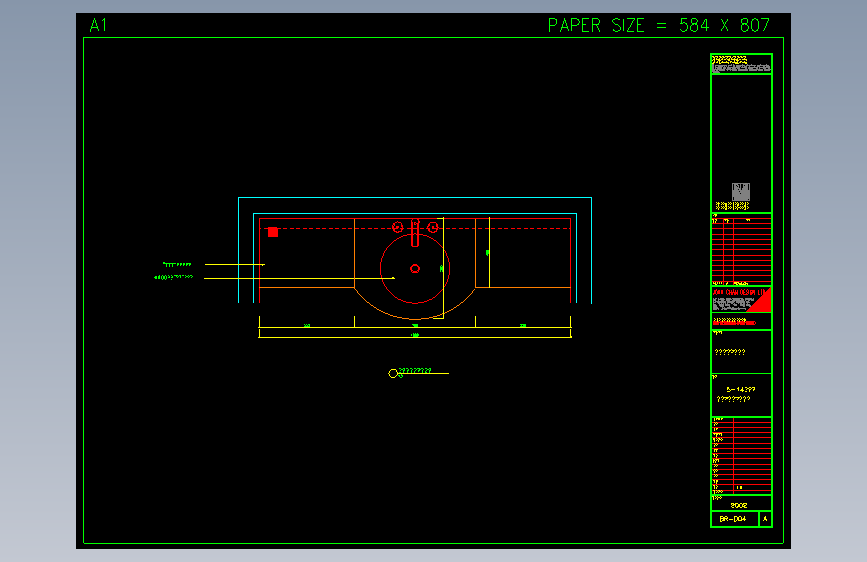Select the "A1" sheet size label
867x562 pixels.
point(98,25)
